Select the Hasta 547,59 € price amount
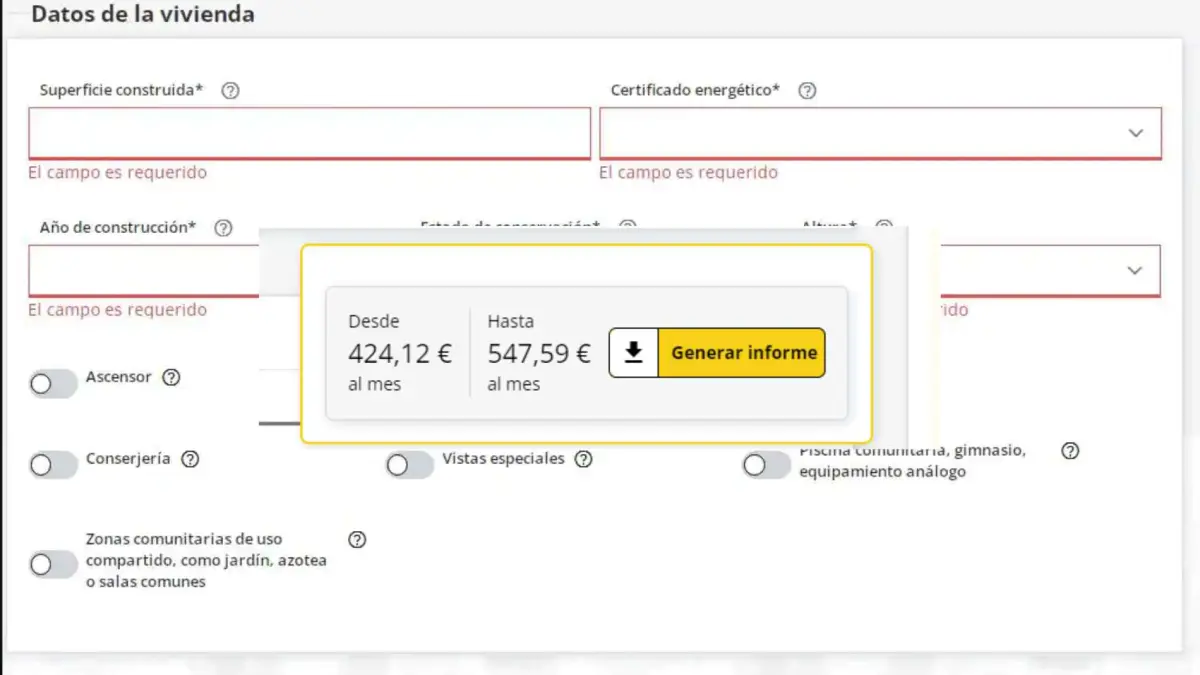Screen dimensions: 1200x675 [539, 354]
